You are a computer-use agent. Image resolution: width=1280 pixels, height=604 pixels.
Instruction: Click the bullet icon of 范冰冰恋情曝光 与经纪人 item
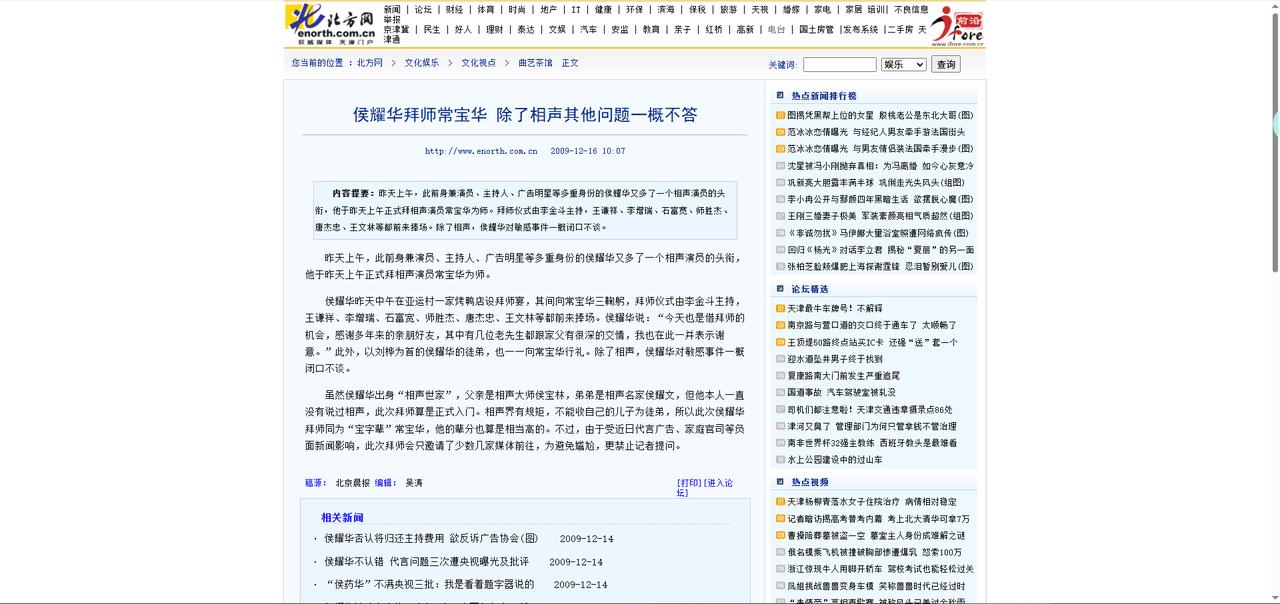tap(780, 132)
